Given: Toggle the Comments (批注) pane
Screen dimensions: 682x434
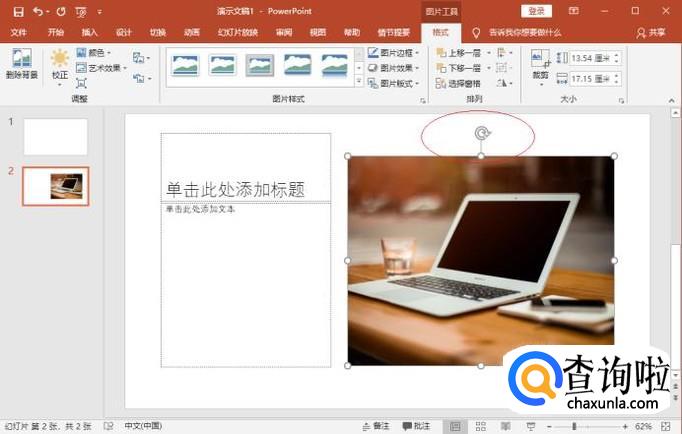Looking at the screenshot, I should [x=416, y=426].
